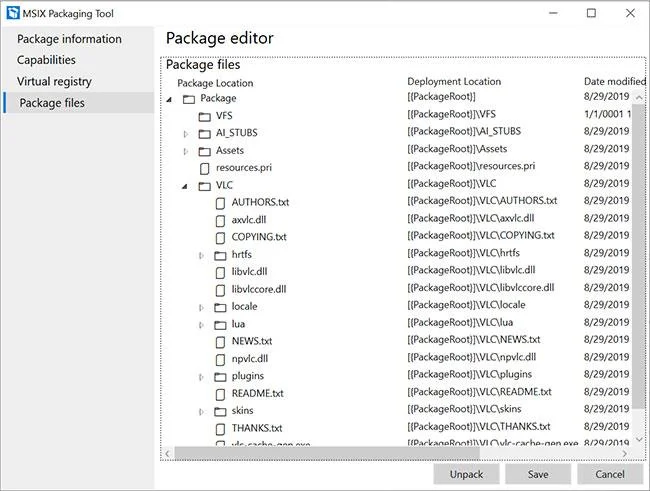Screen dimensions: 650x491
Task: Click the axvlc.dll file icon
Action: click(221, 221)
